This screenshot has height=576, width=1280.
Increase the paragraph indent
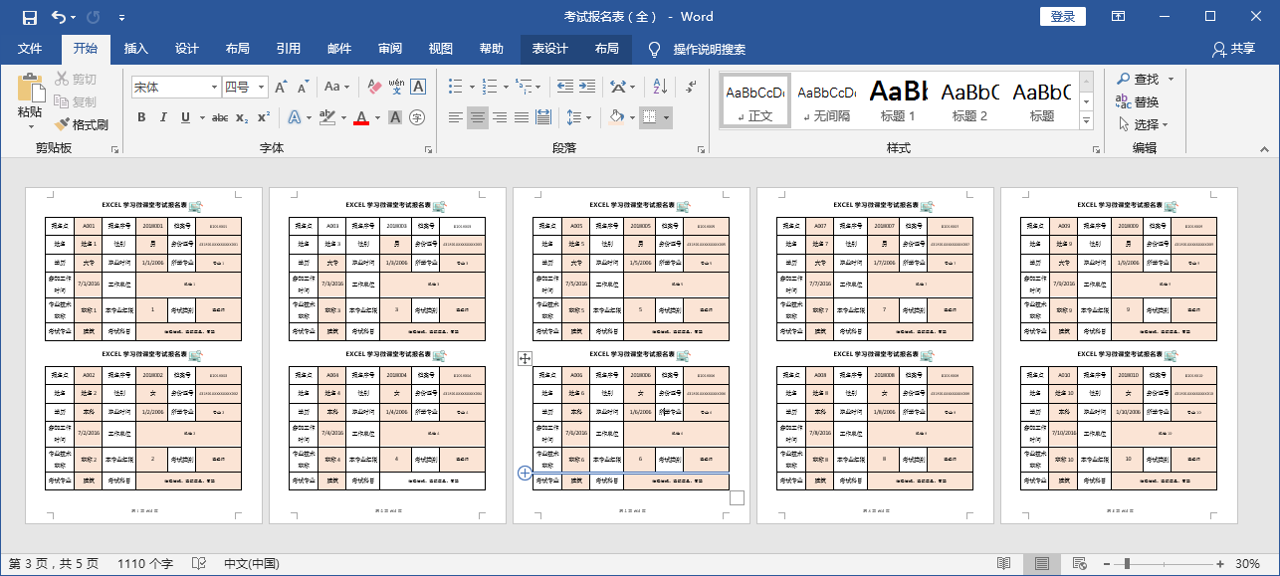tap(589, 87)
